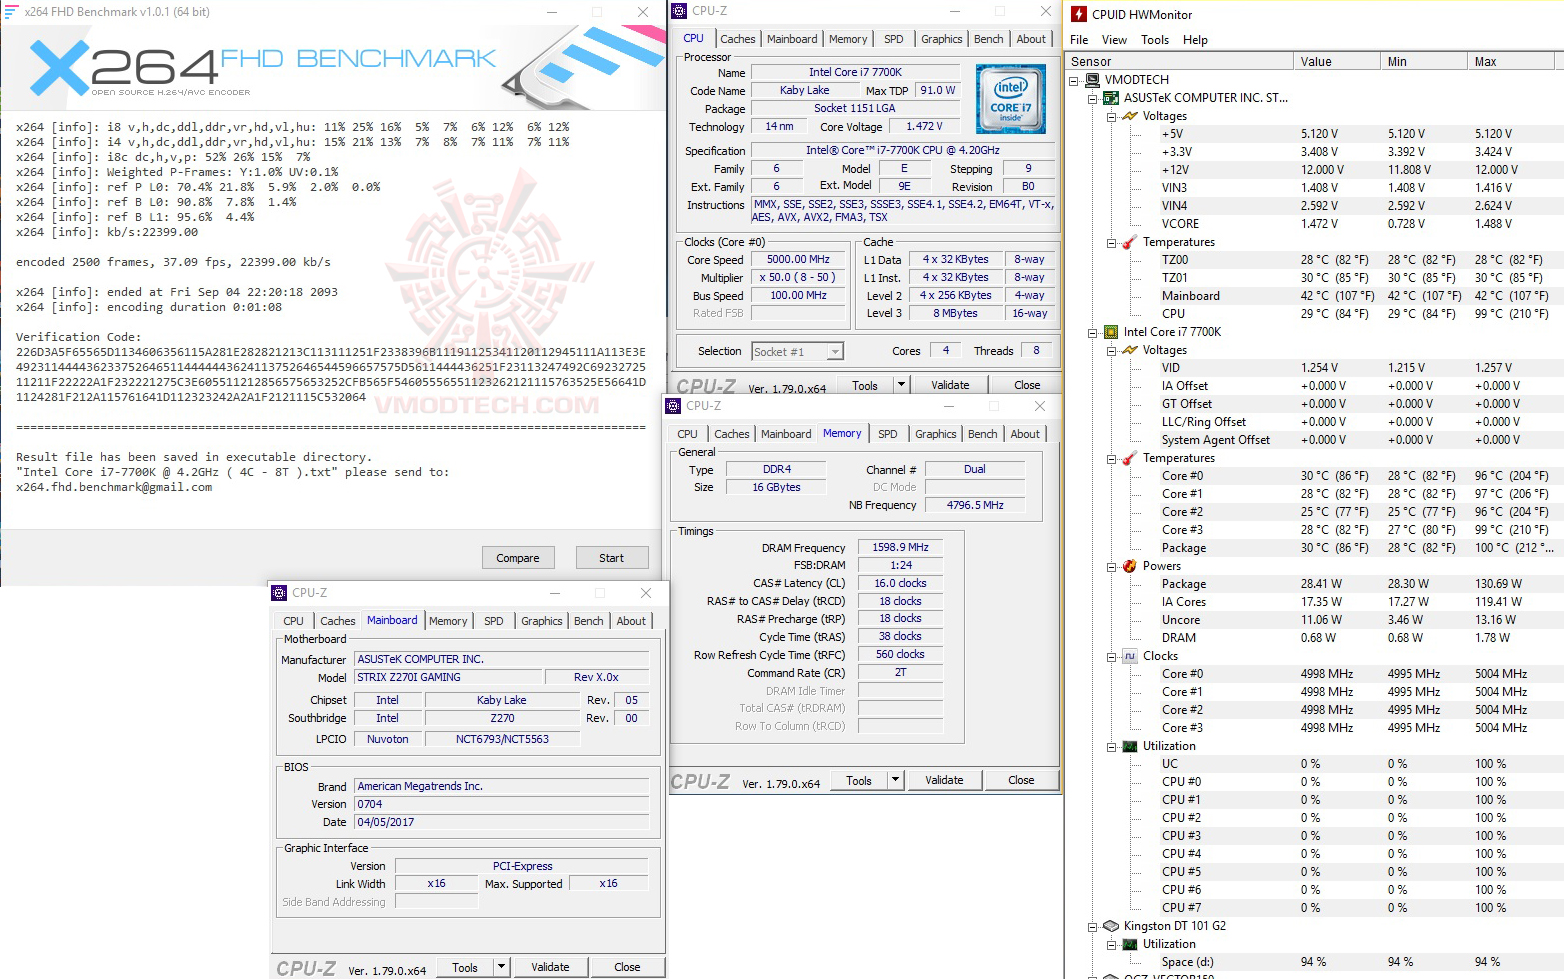Collapse the Powers section in HWMonitor
The image size is (1564, 979).
(x=1111, y=567)
